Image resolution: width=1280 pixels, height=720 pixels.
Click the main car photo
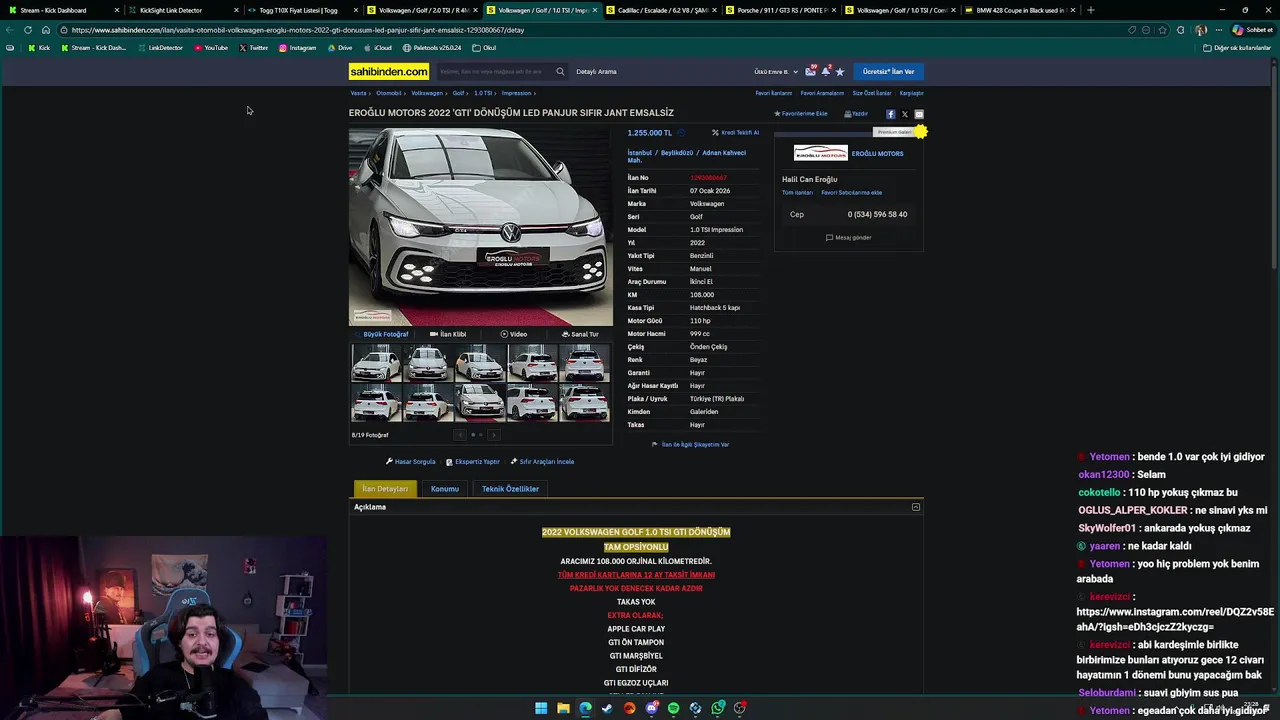(480, 226)
